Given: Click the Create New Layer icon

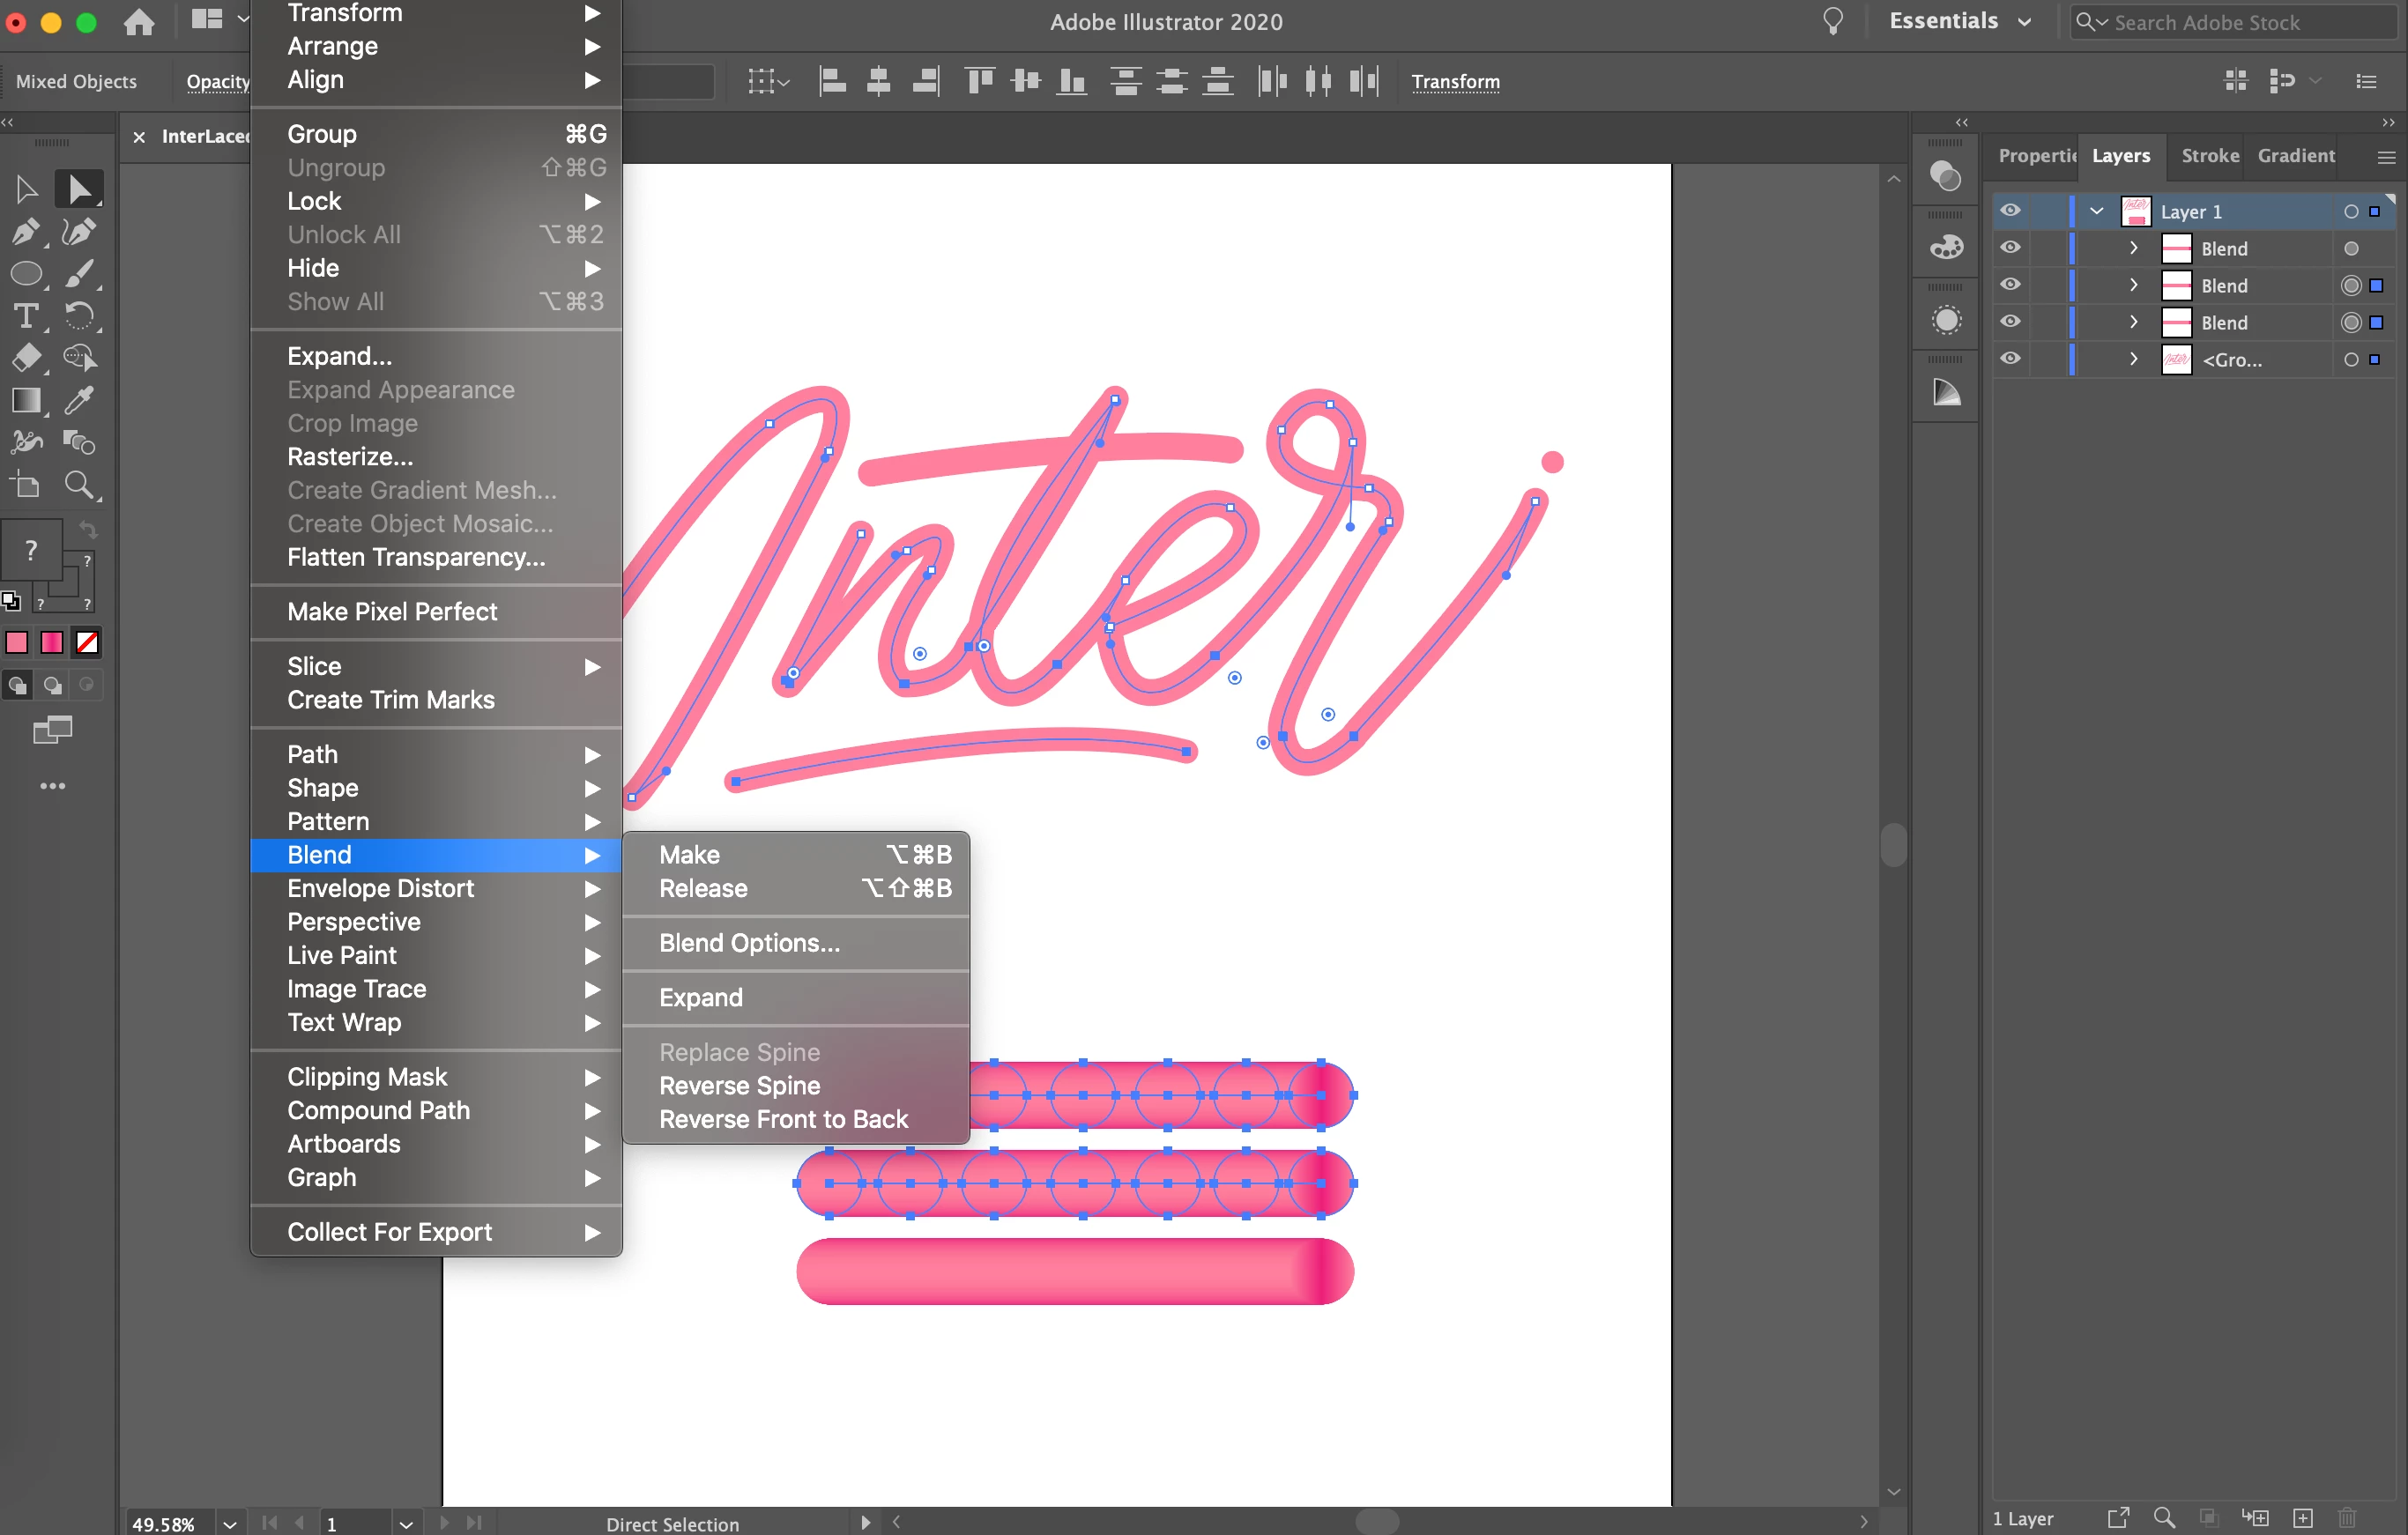Looking at the screenshot, I should pyautogui.click(x=2303, y=1518).
